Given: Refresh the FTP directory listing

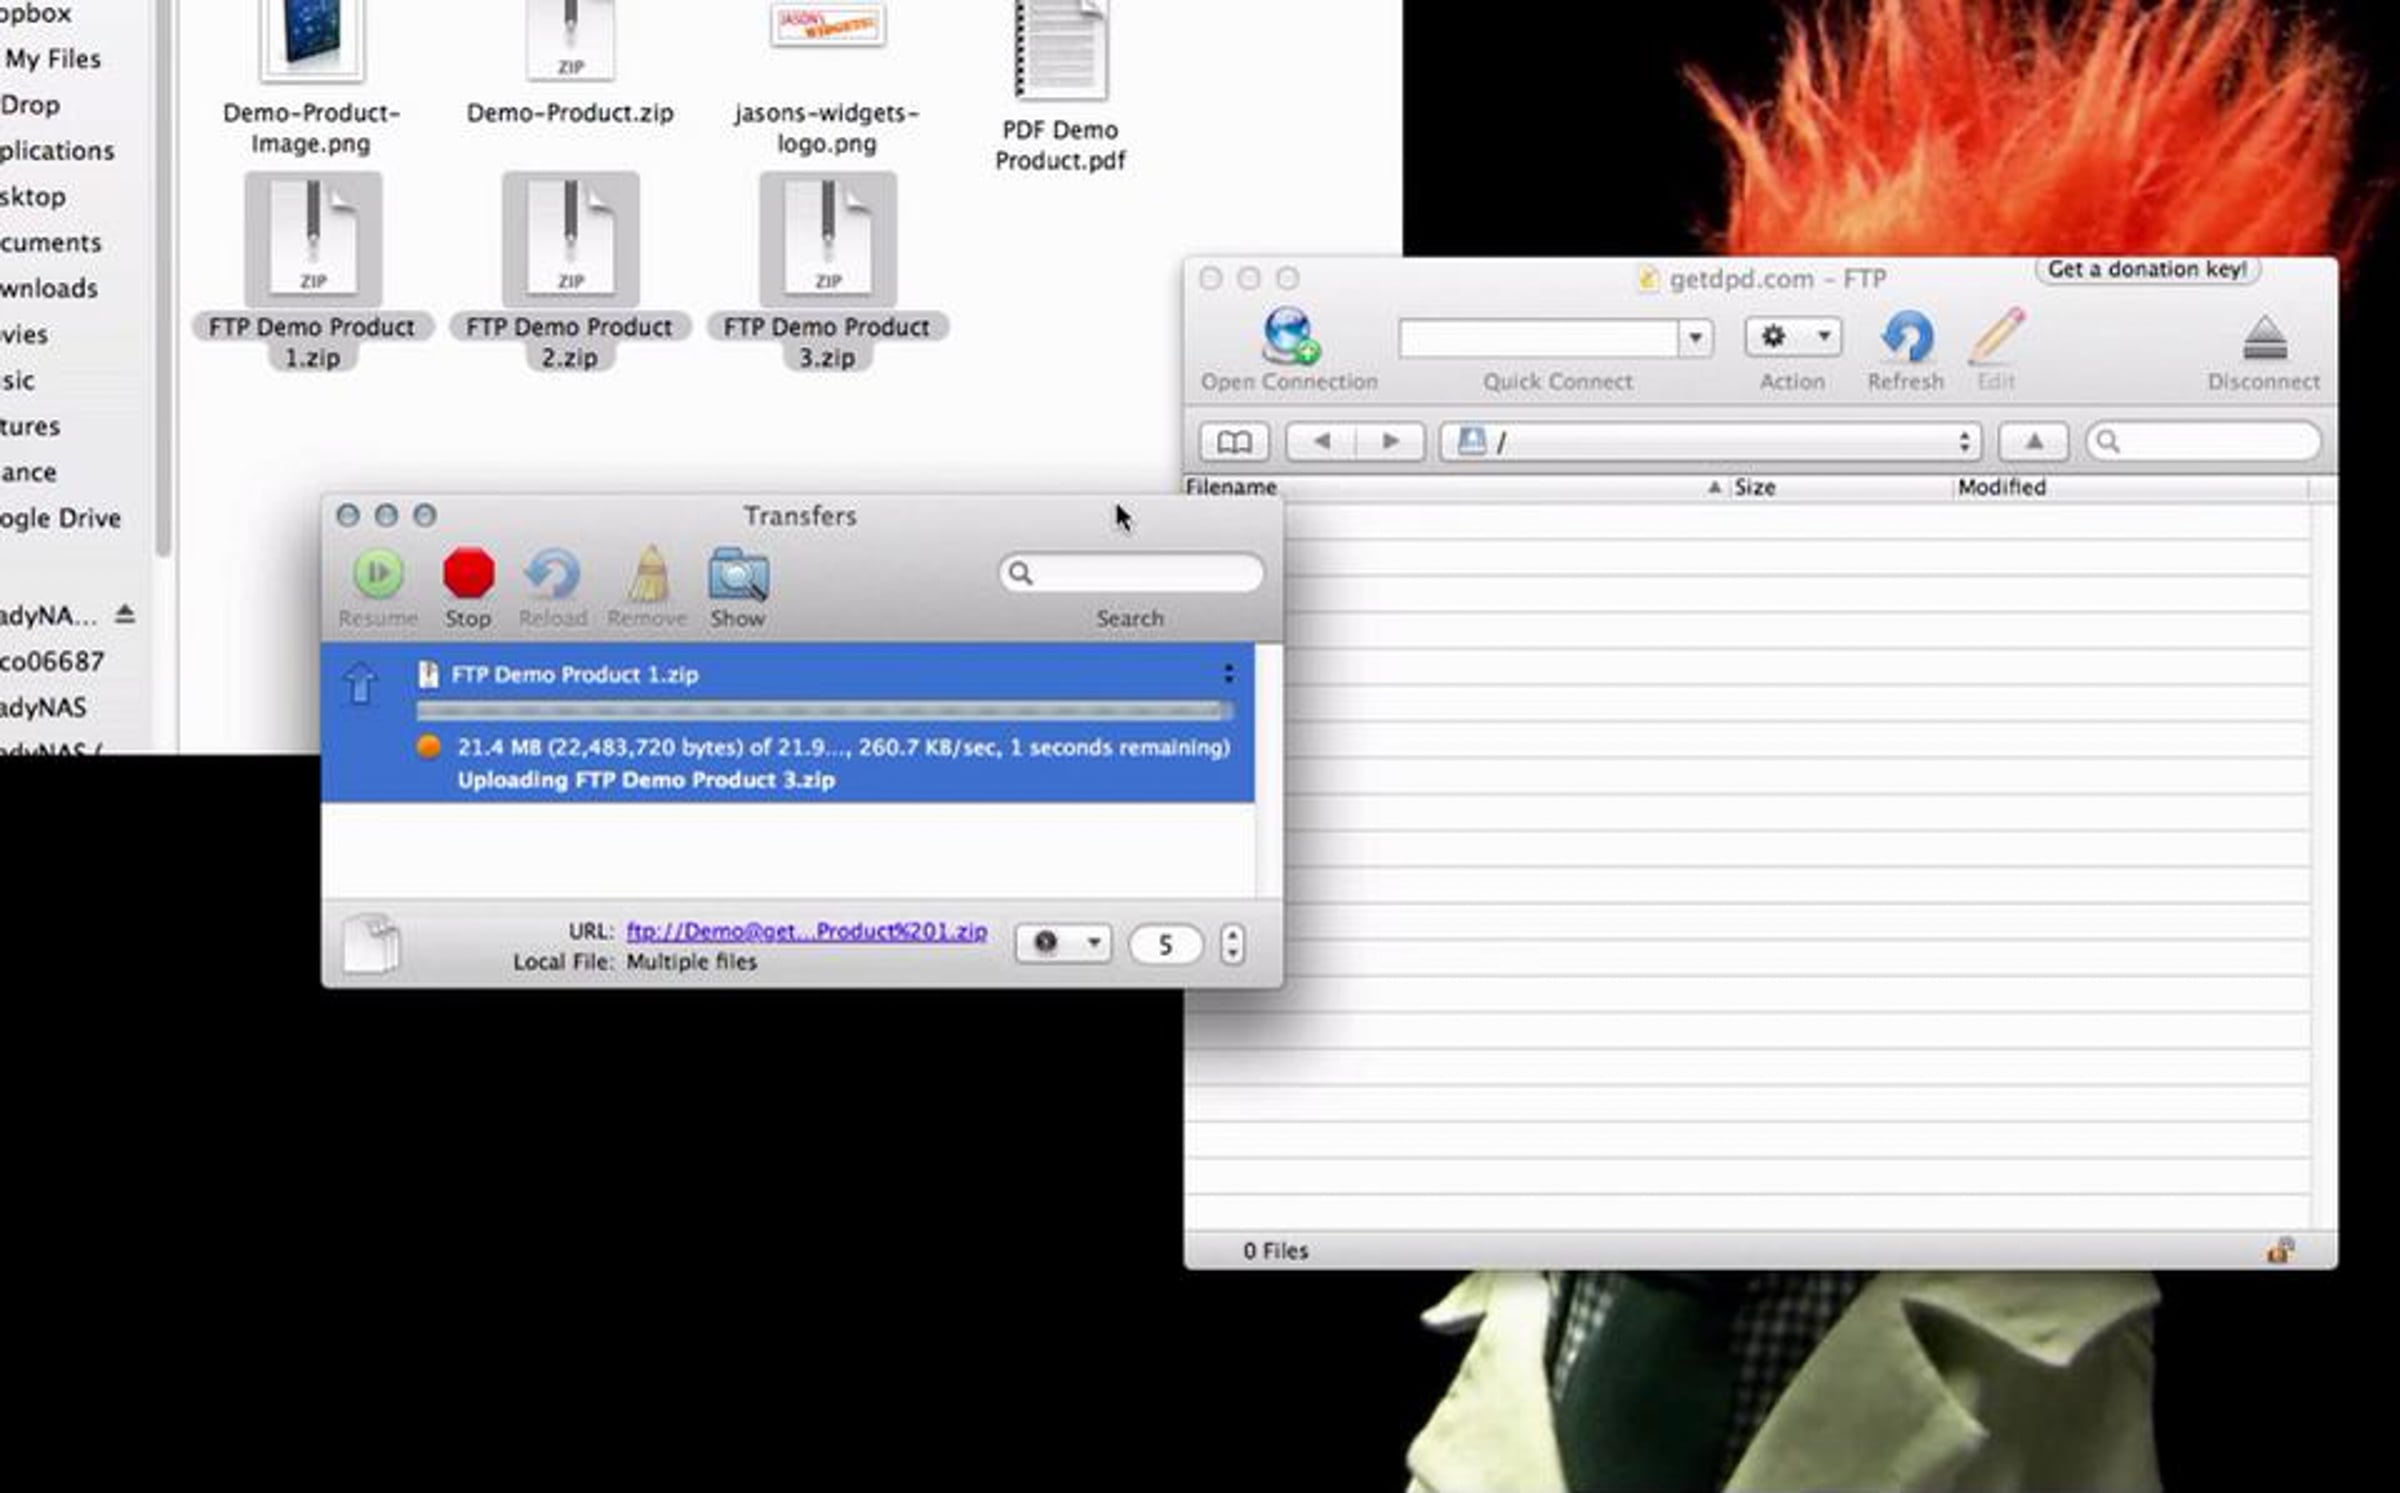Looking at the screenshot, I should coord(1906,338).
